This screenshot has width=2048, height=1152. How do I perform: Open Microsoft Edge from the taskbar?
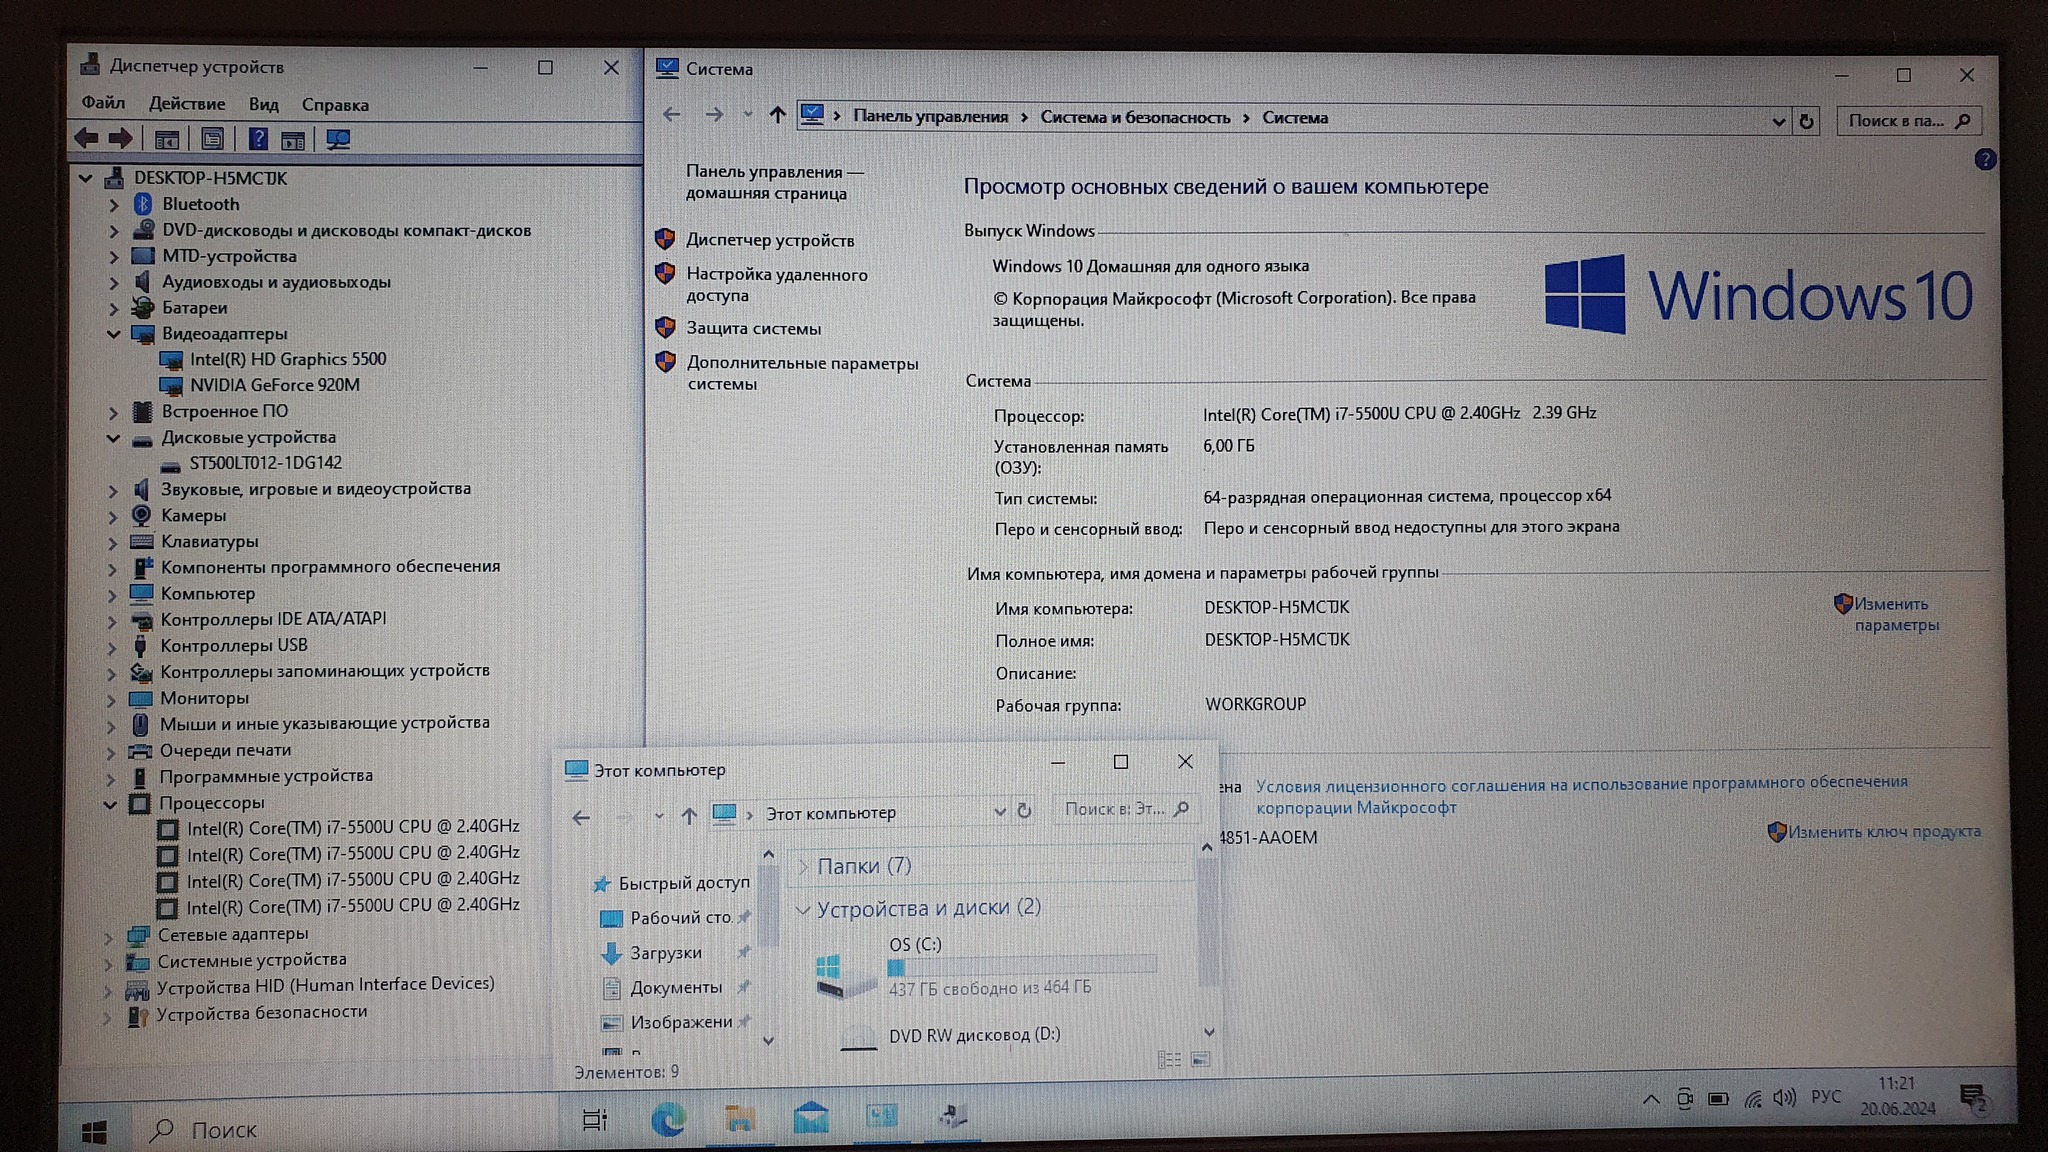tap(668, 1119)
